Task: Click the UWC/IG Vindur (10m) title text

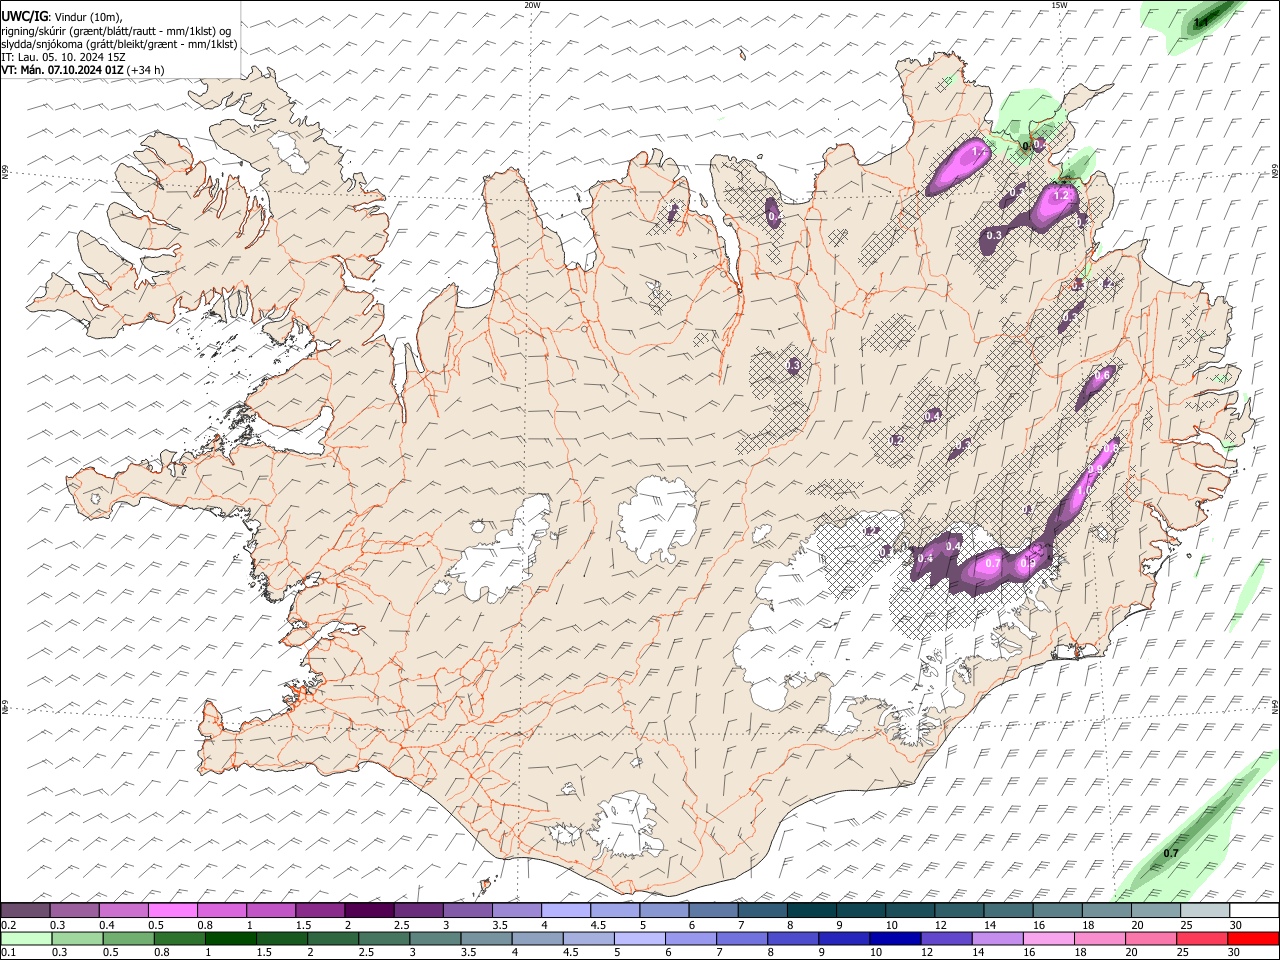Action: tap(62, 17)
